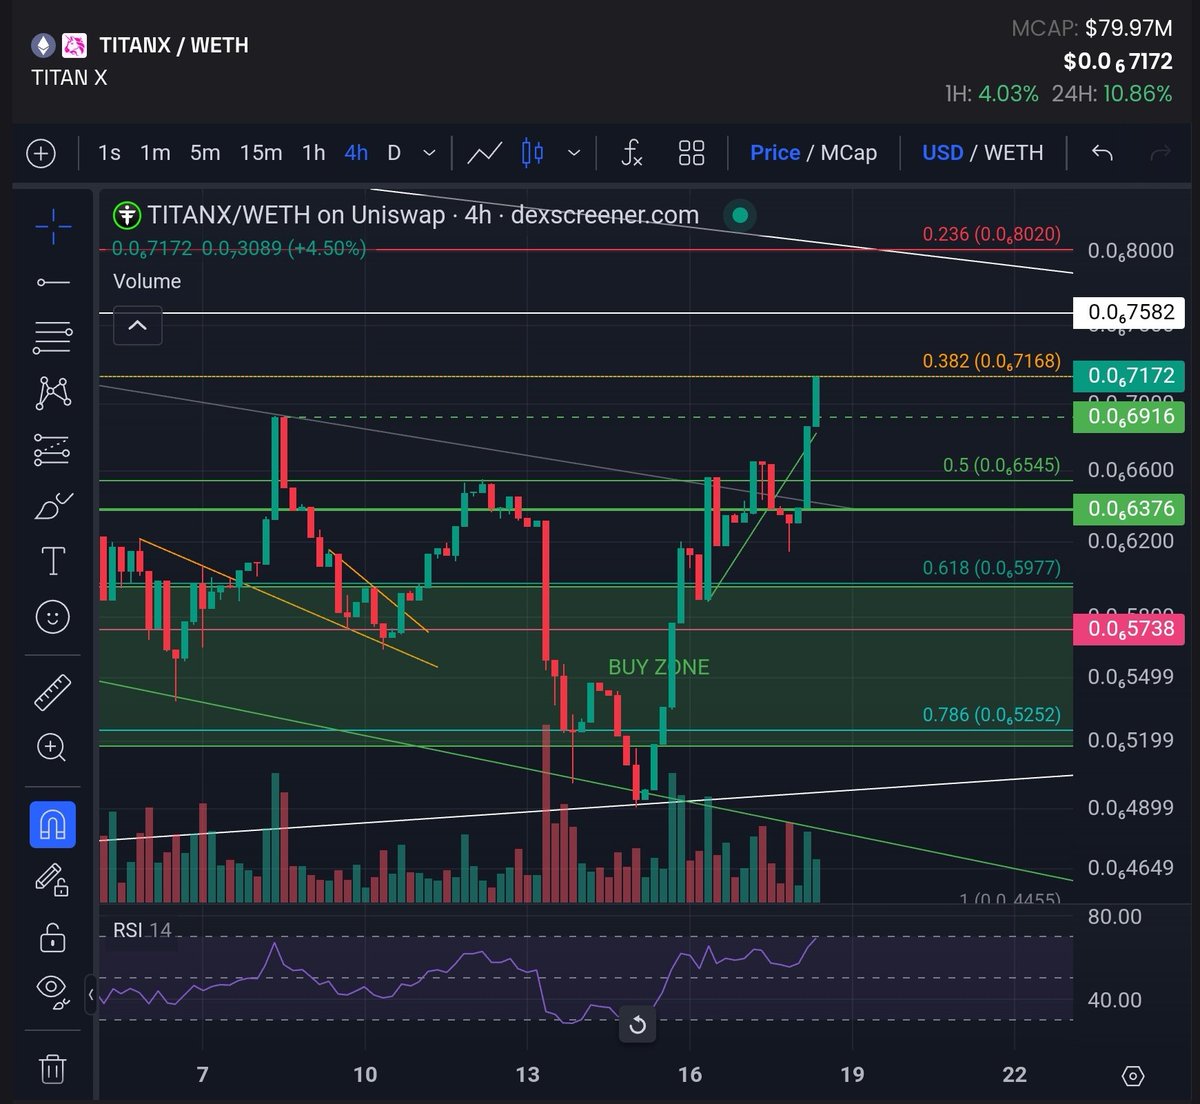Choose the 1h timeframe
Screen dimensions: 1200x1104
314,153
